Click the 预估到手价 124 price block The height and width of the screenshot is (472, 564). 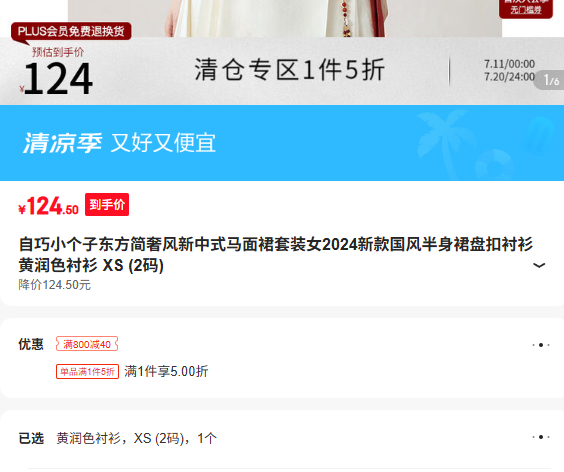coord(58,72)
